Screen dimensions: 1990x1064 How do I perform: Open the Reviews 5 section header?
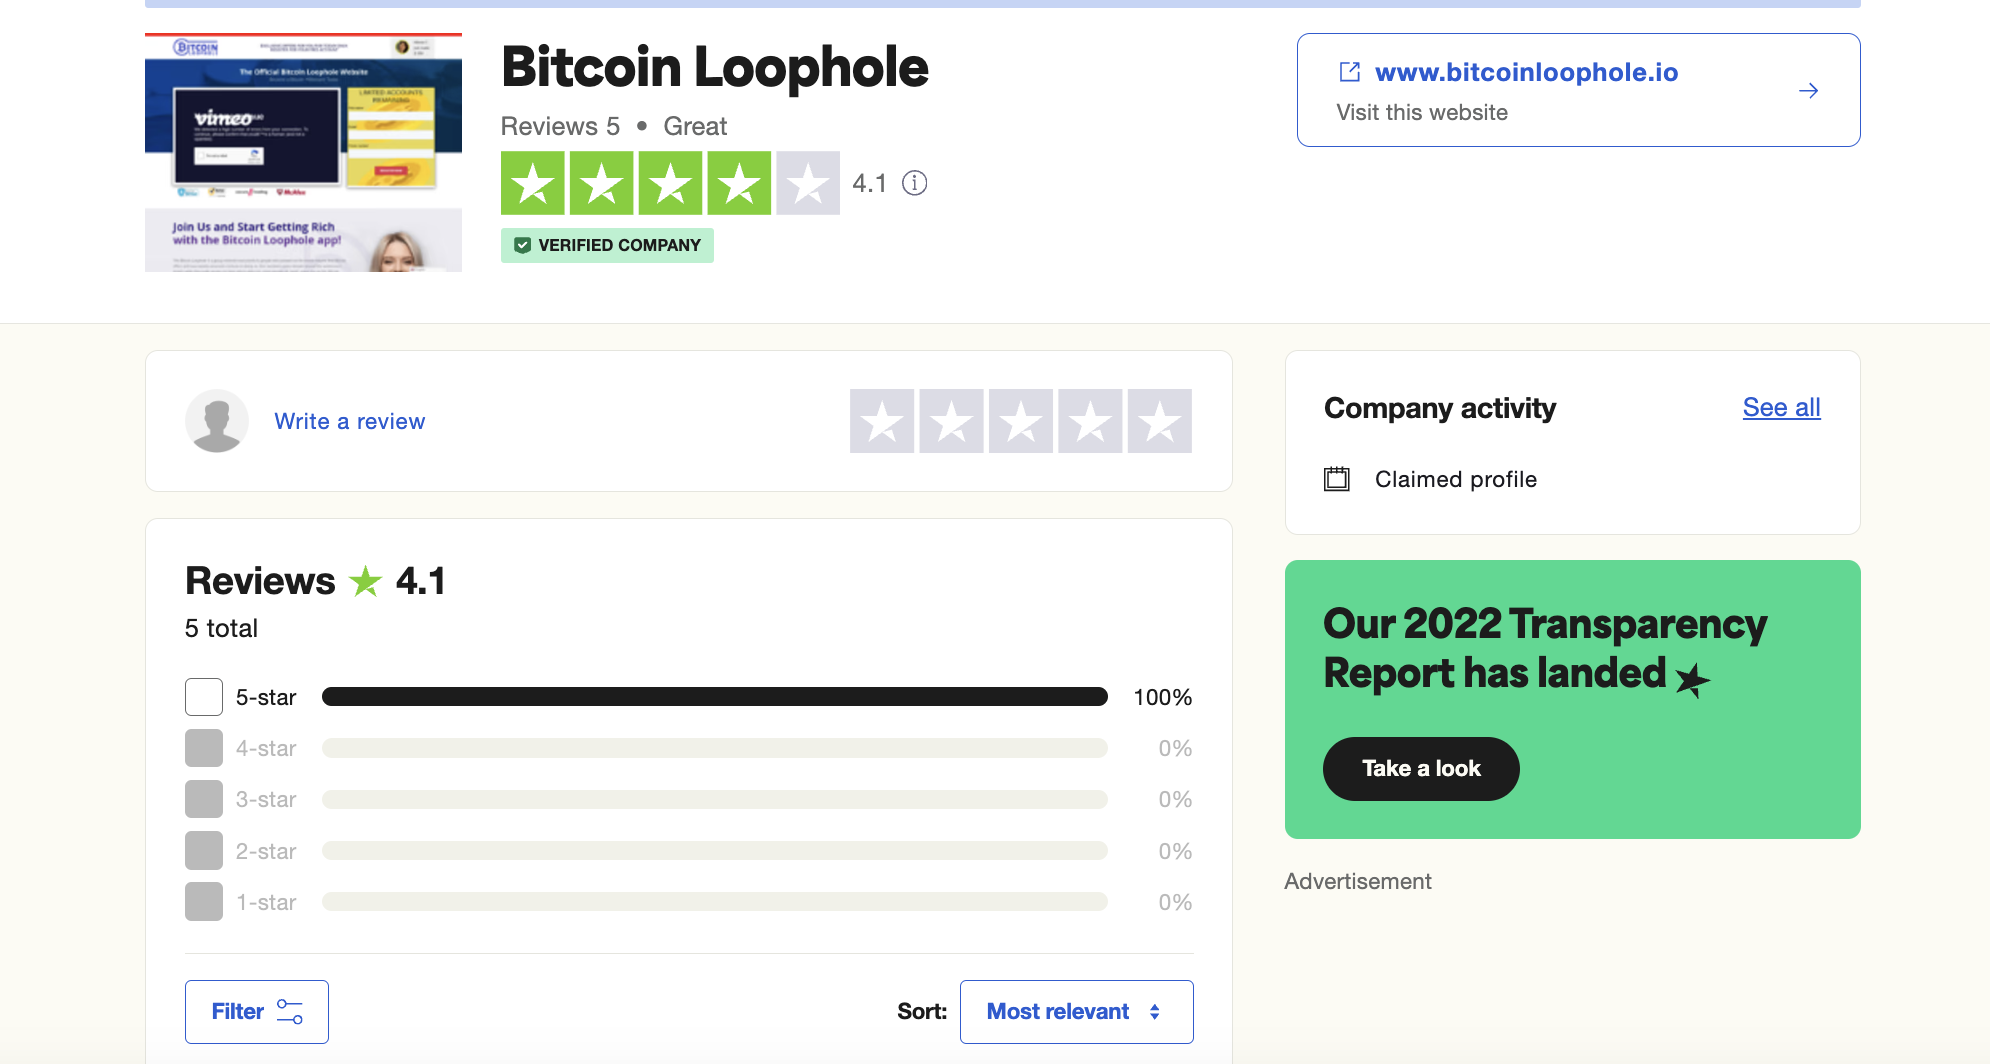[x=560, y=126]
